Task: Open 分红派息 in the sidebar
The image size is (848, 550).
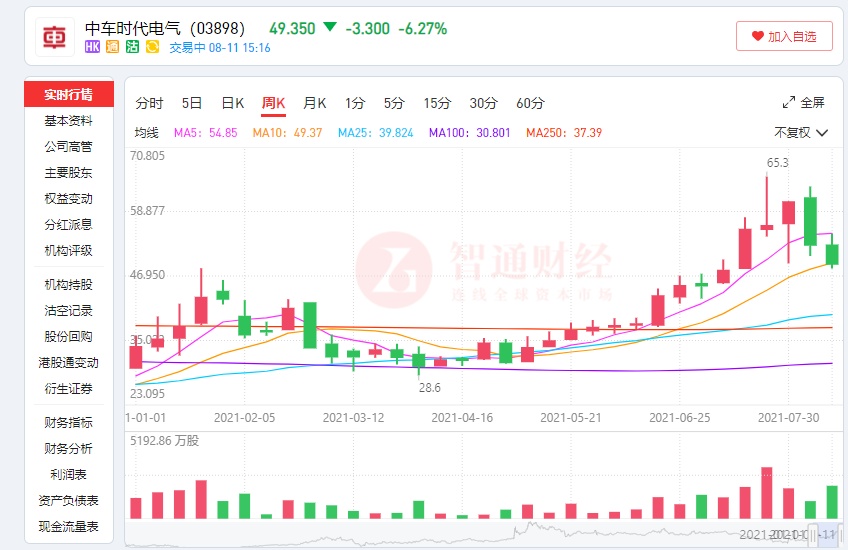Action: 69,224
